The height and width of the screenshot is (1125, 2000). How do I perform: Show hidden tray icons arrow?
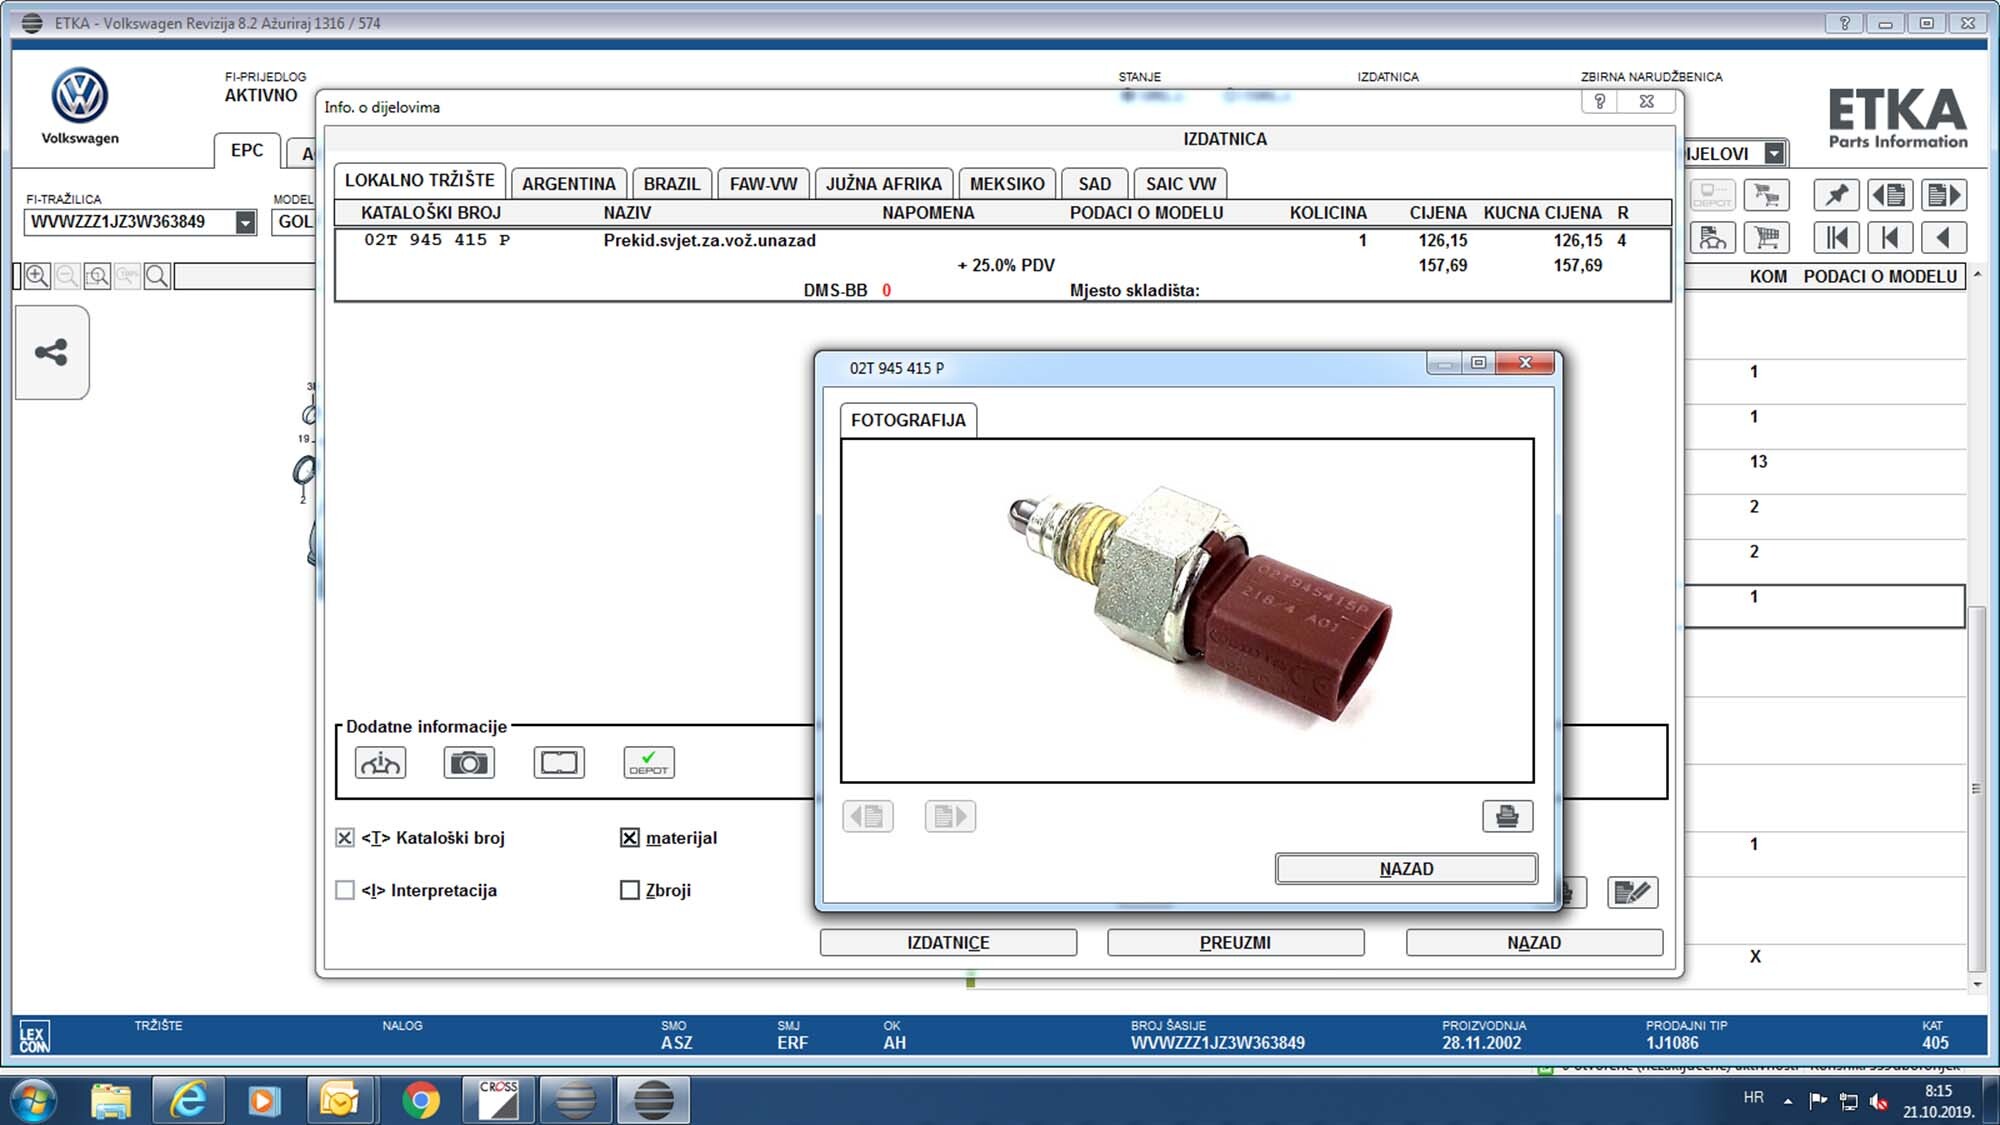click(1788, 1101)
